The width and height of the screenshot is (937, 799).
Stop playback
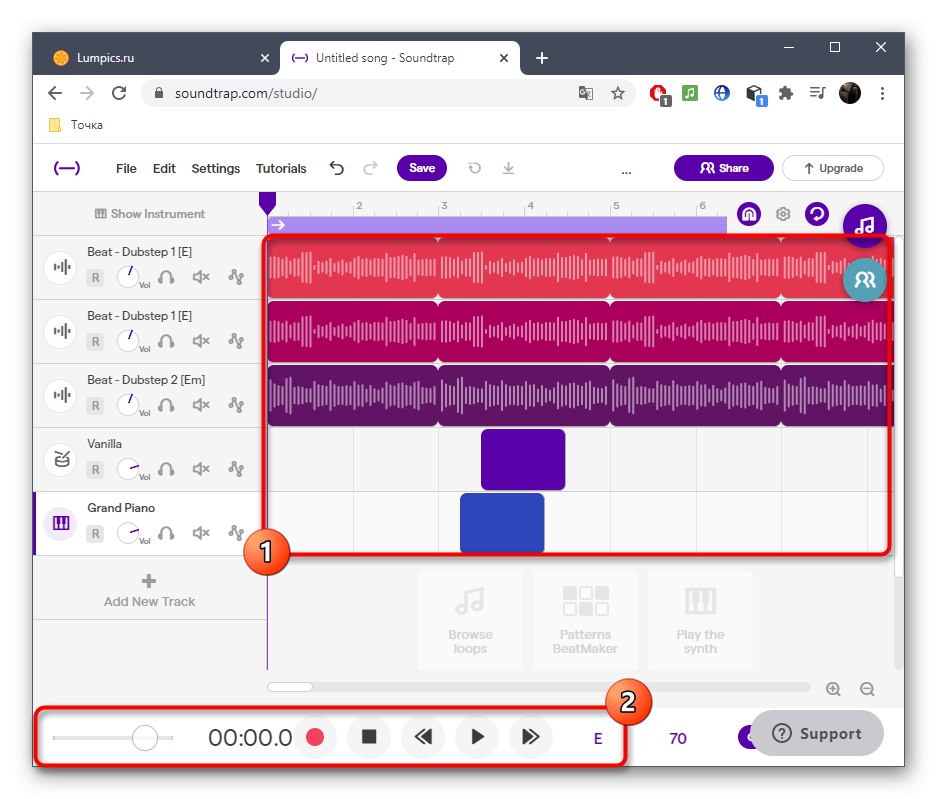[x=369, y=737]
